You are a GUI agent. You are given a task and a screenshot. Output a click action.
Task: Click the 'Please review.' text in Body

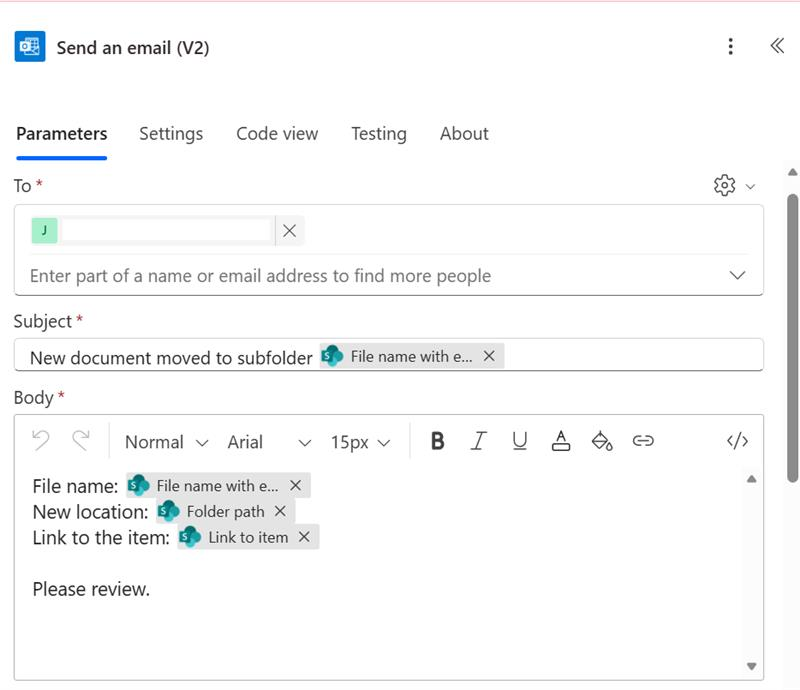tap(91, 589)
